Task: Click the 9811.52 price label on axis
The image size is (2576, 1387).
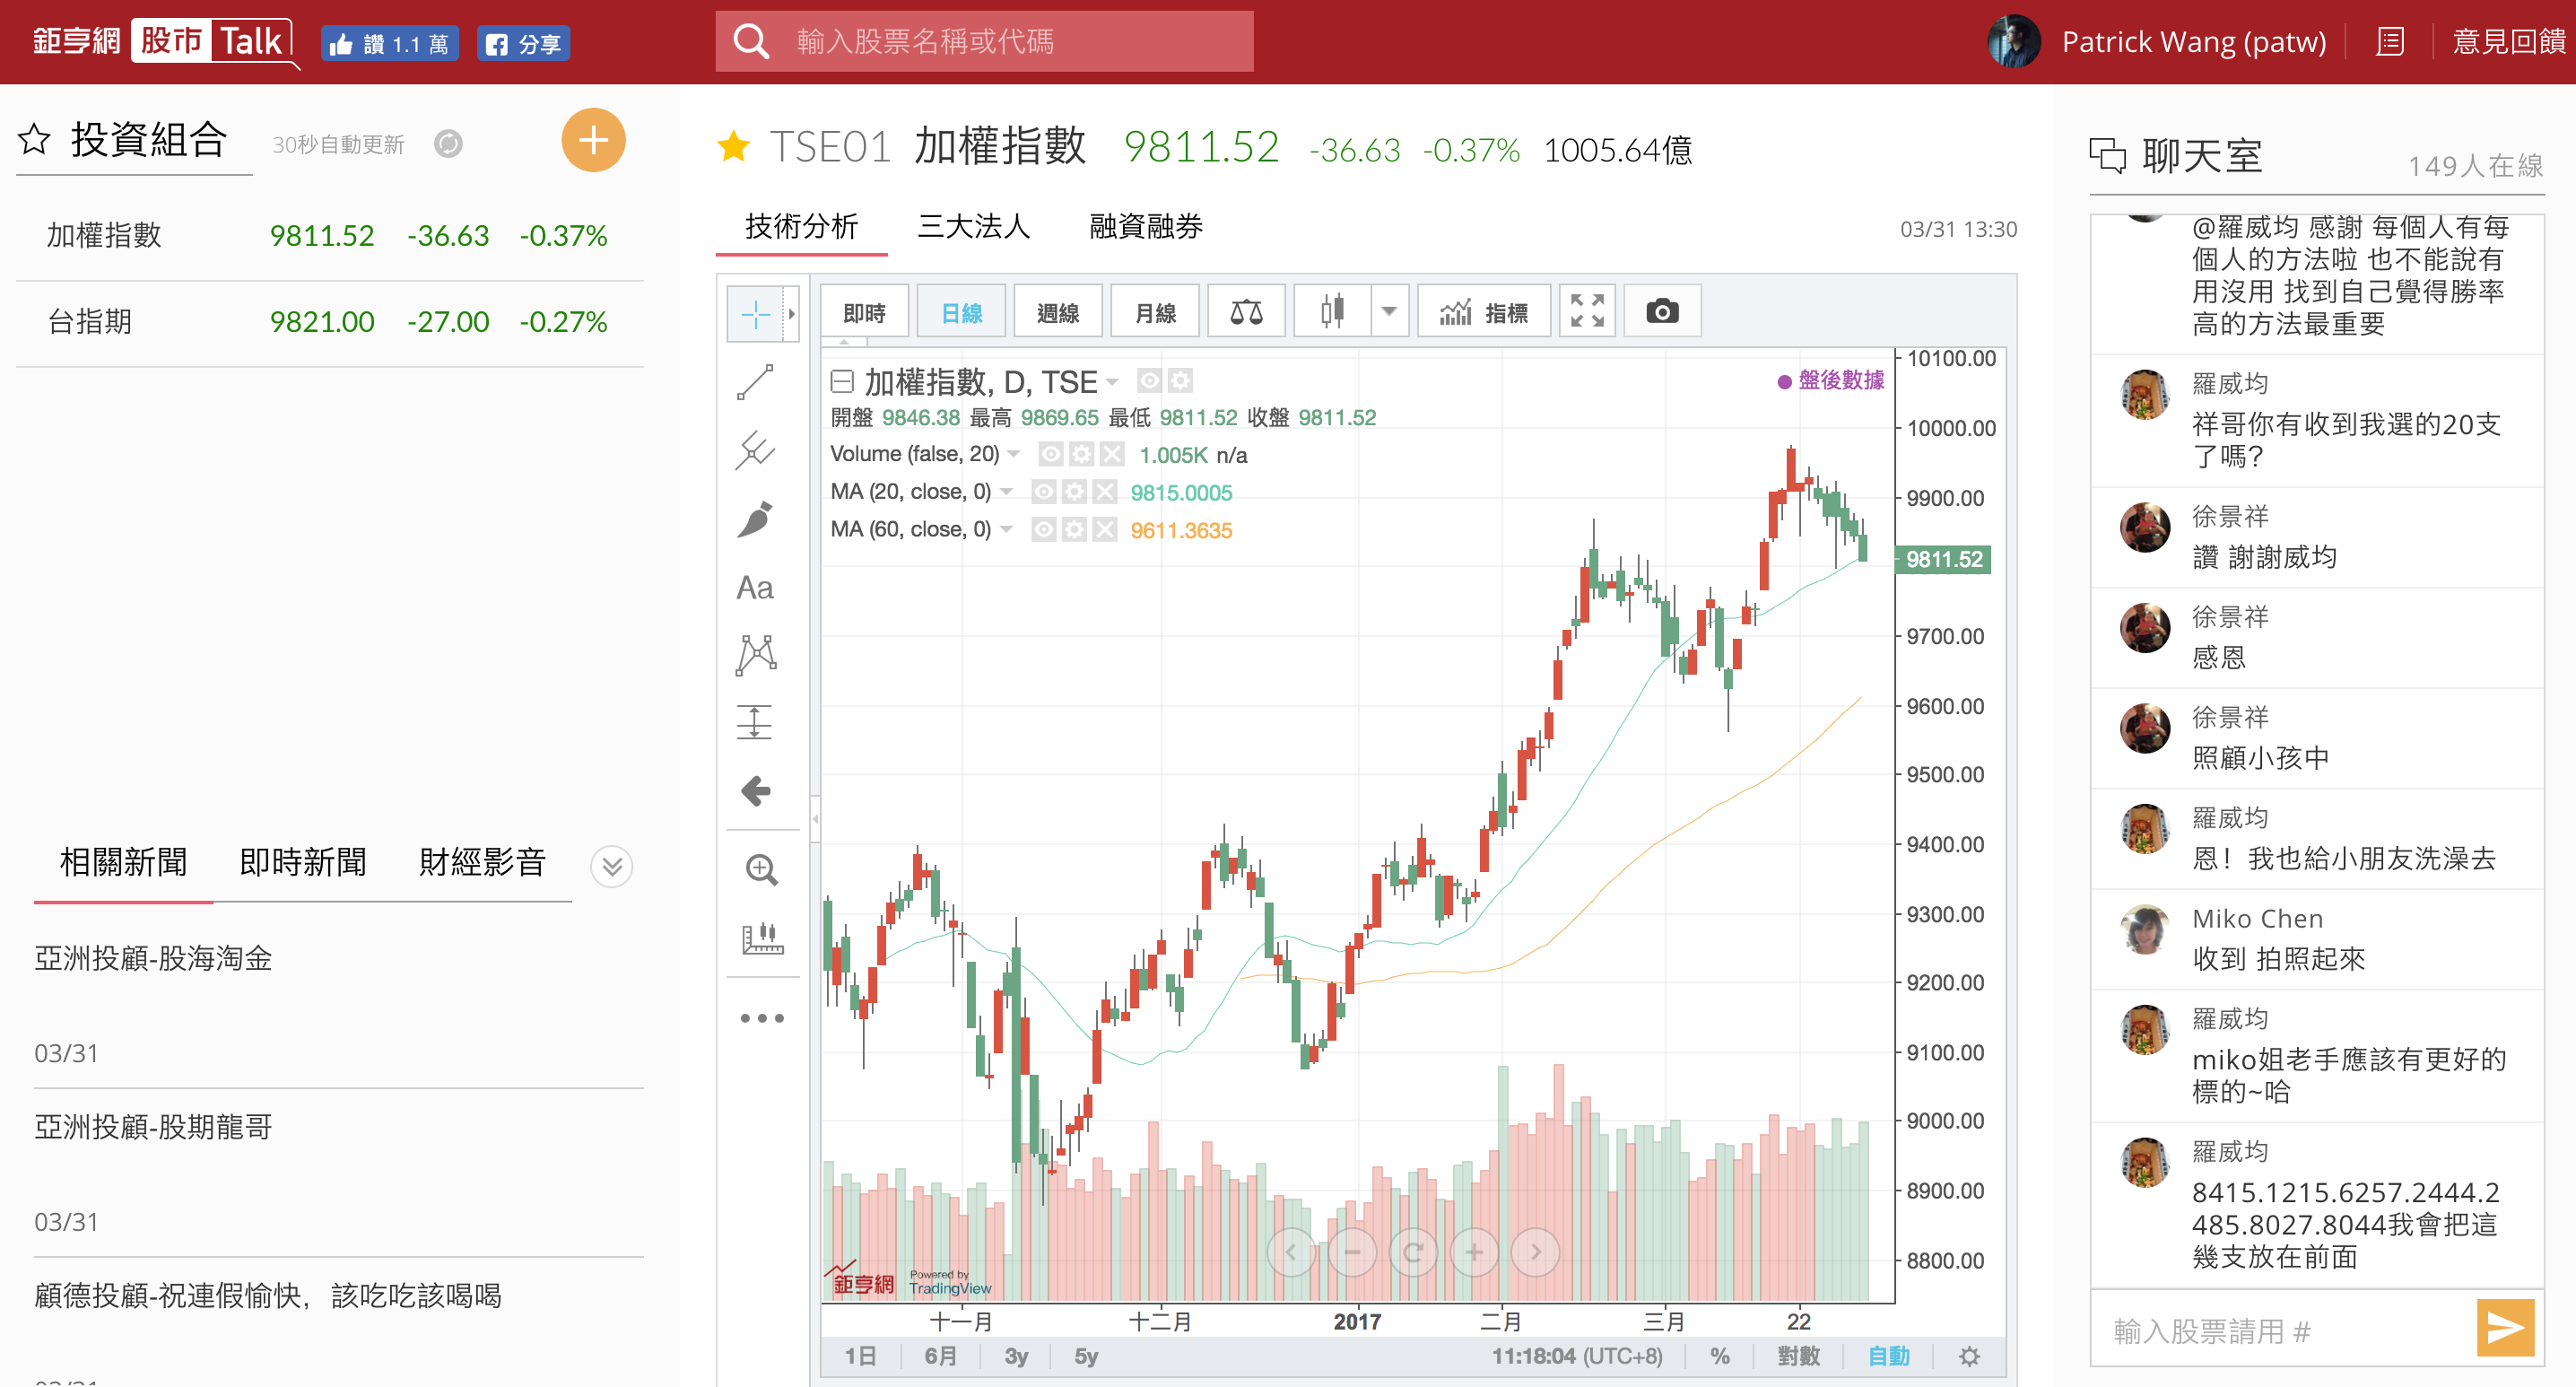Action: 1943,559
